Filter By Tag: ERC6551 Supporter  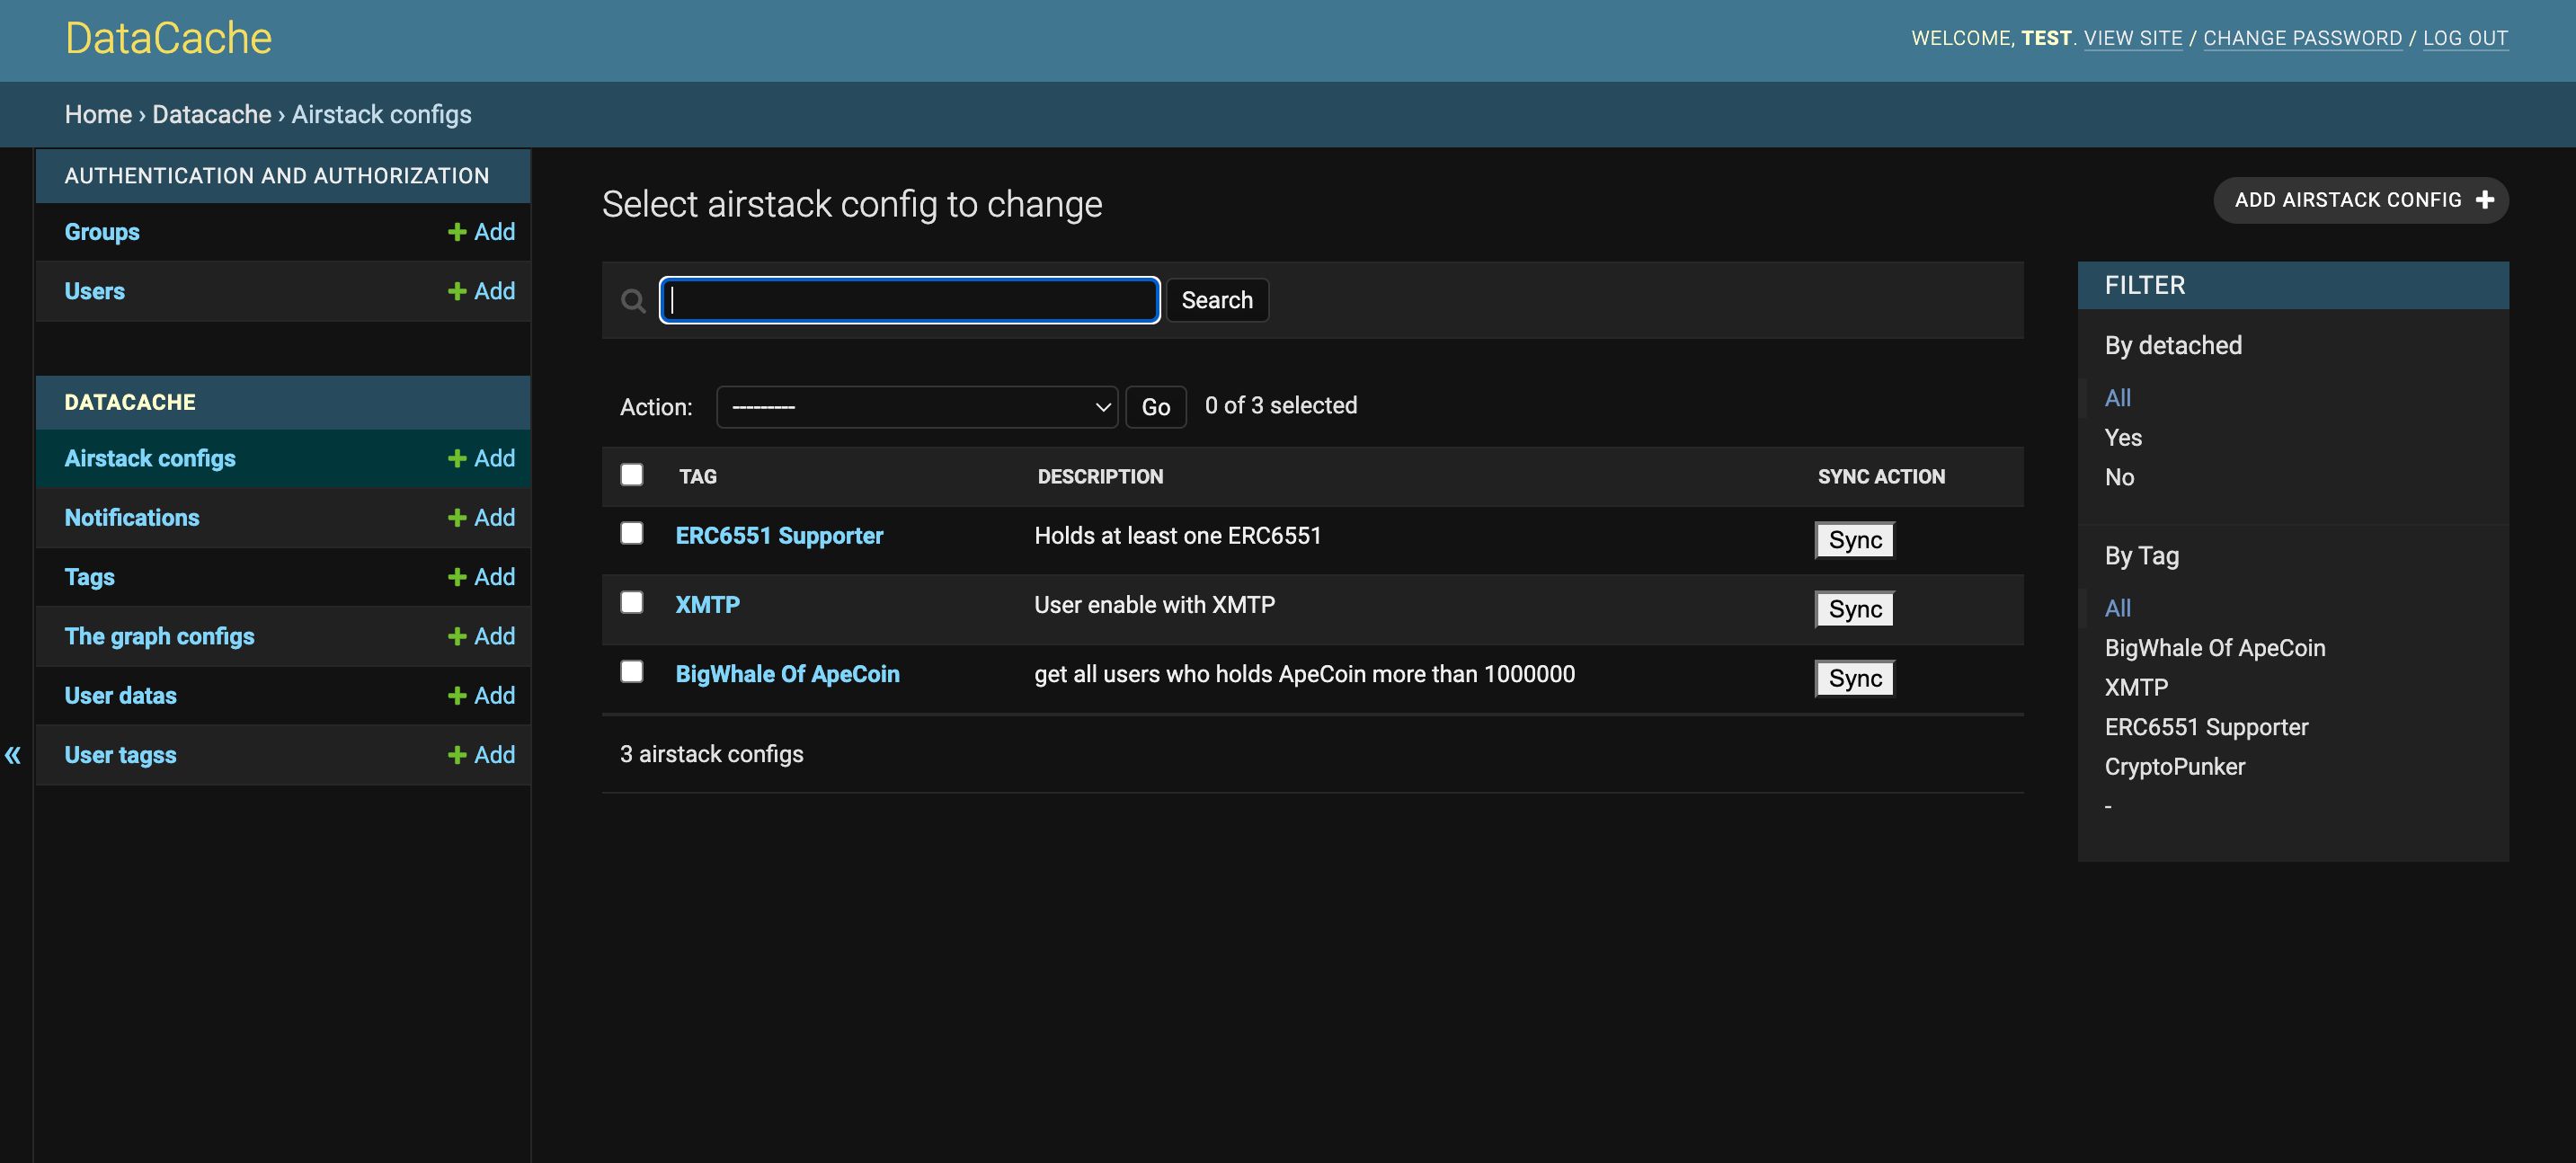click(x=2207, y=727)
